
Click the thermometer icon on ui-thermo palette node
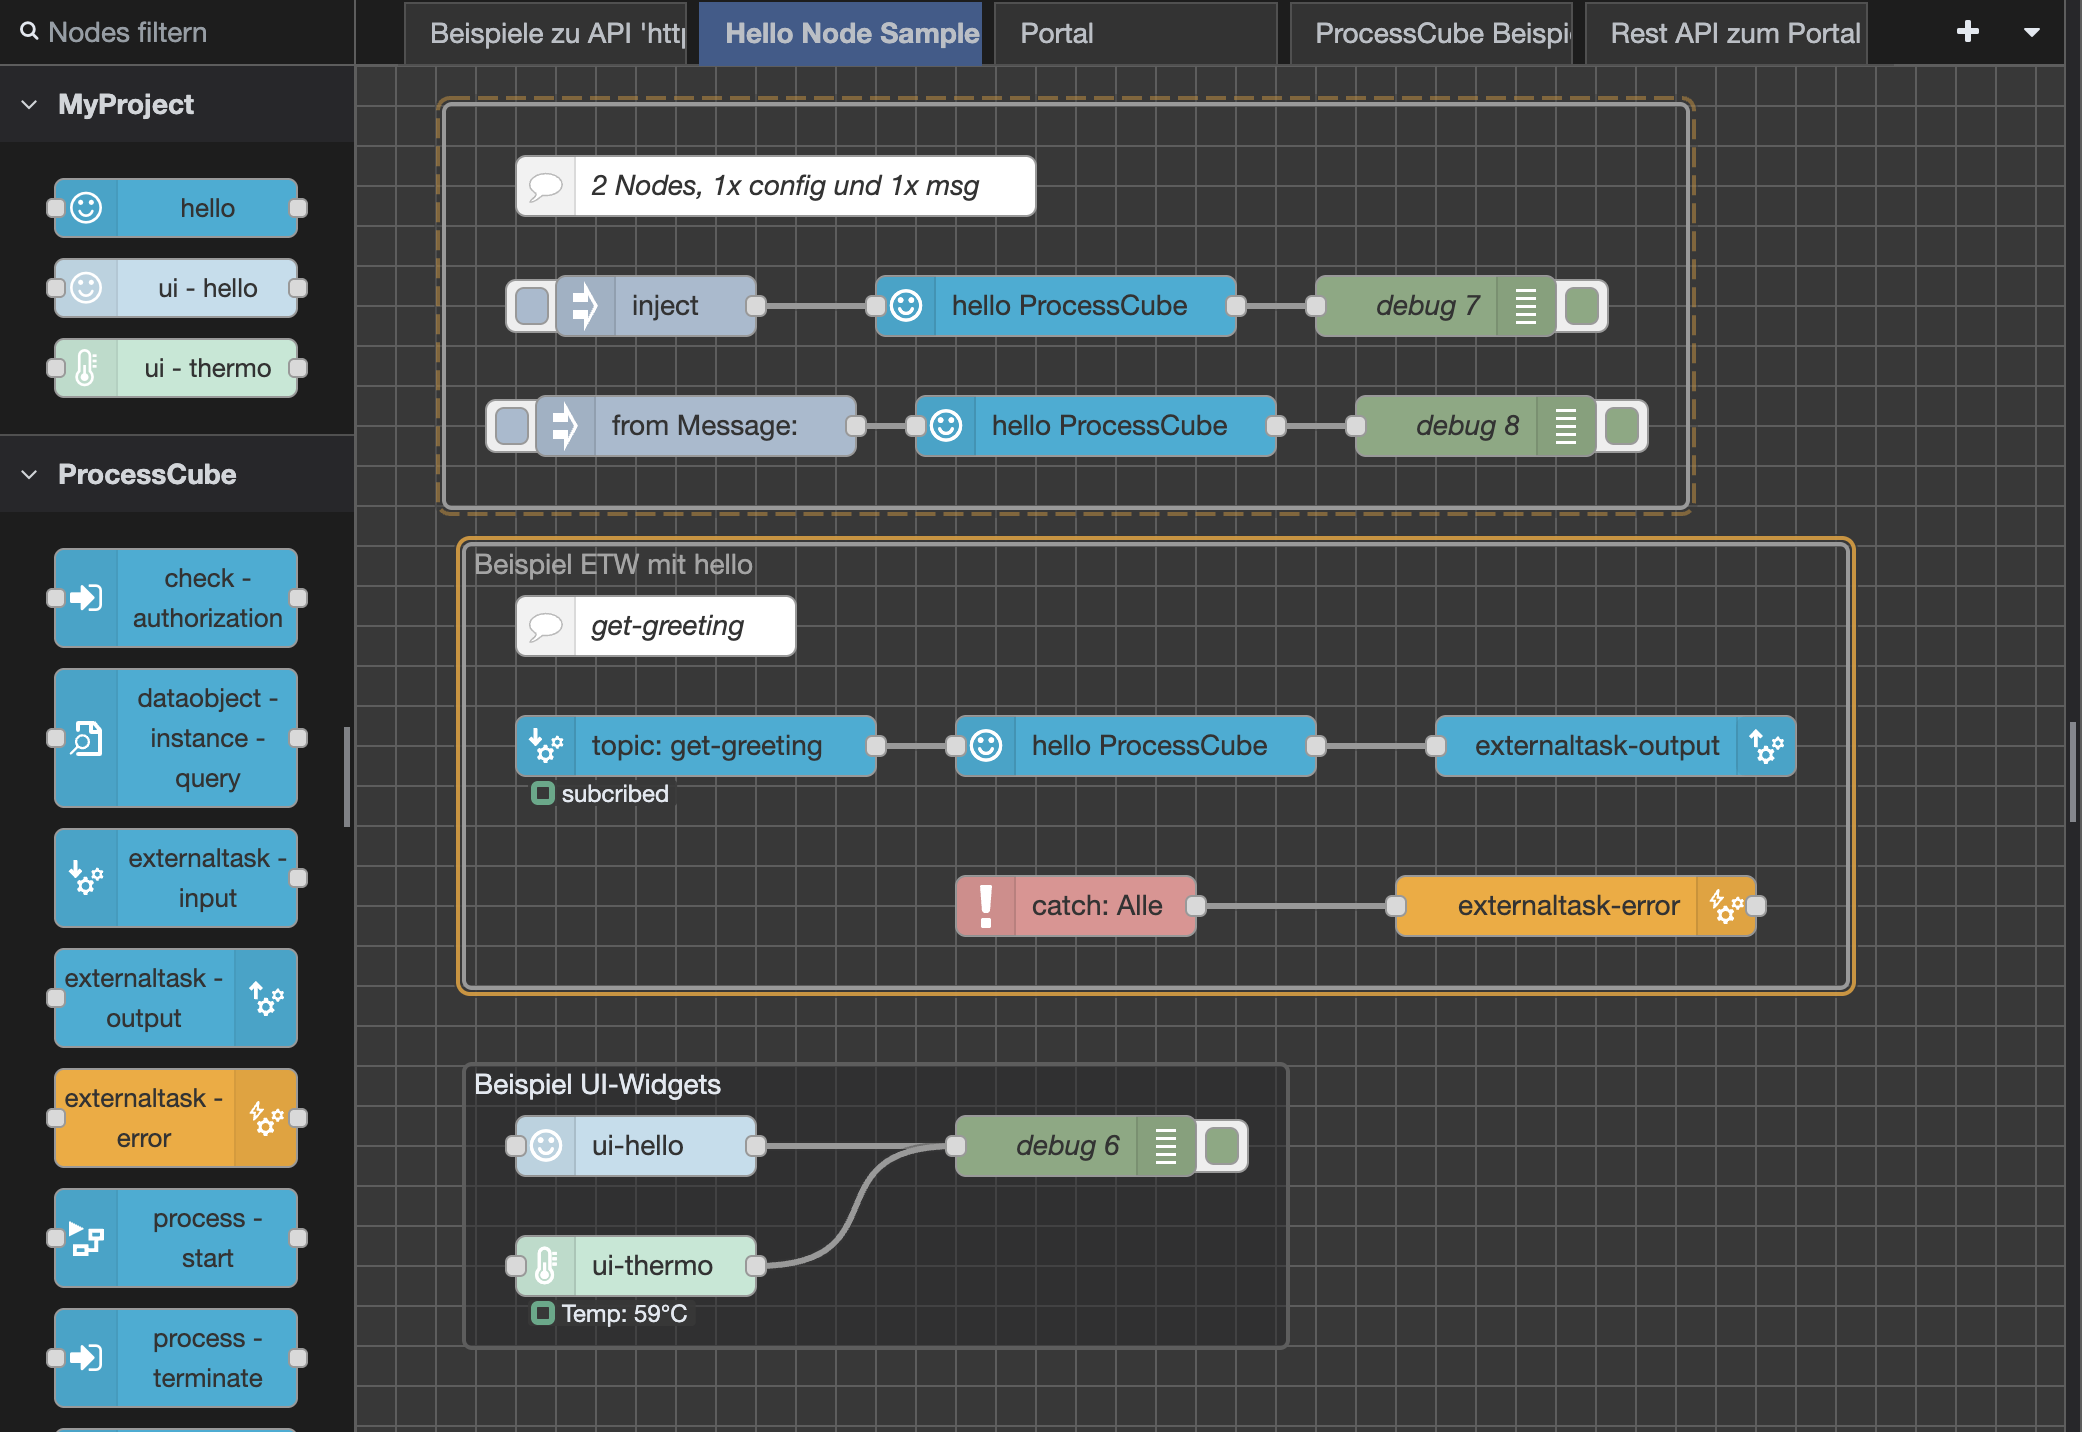pos(87,368)
